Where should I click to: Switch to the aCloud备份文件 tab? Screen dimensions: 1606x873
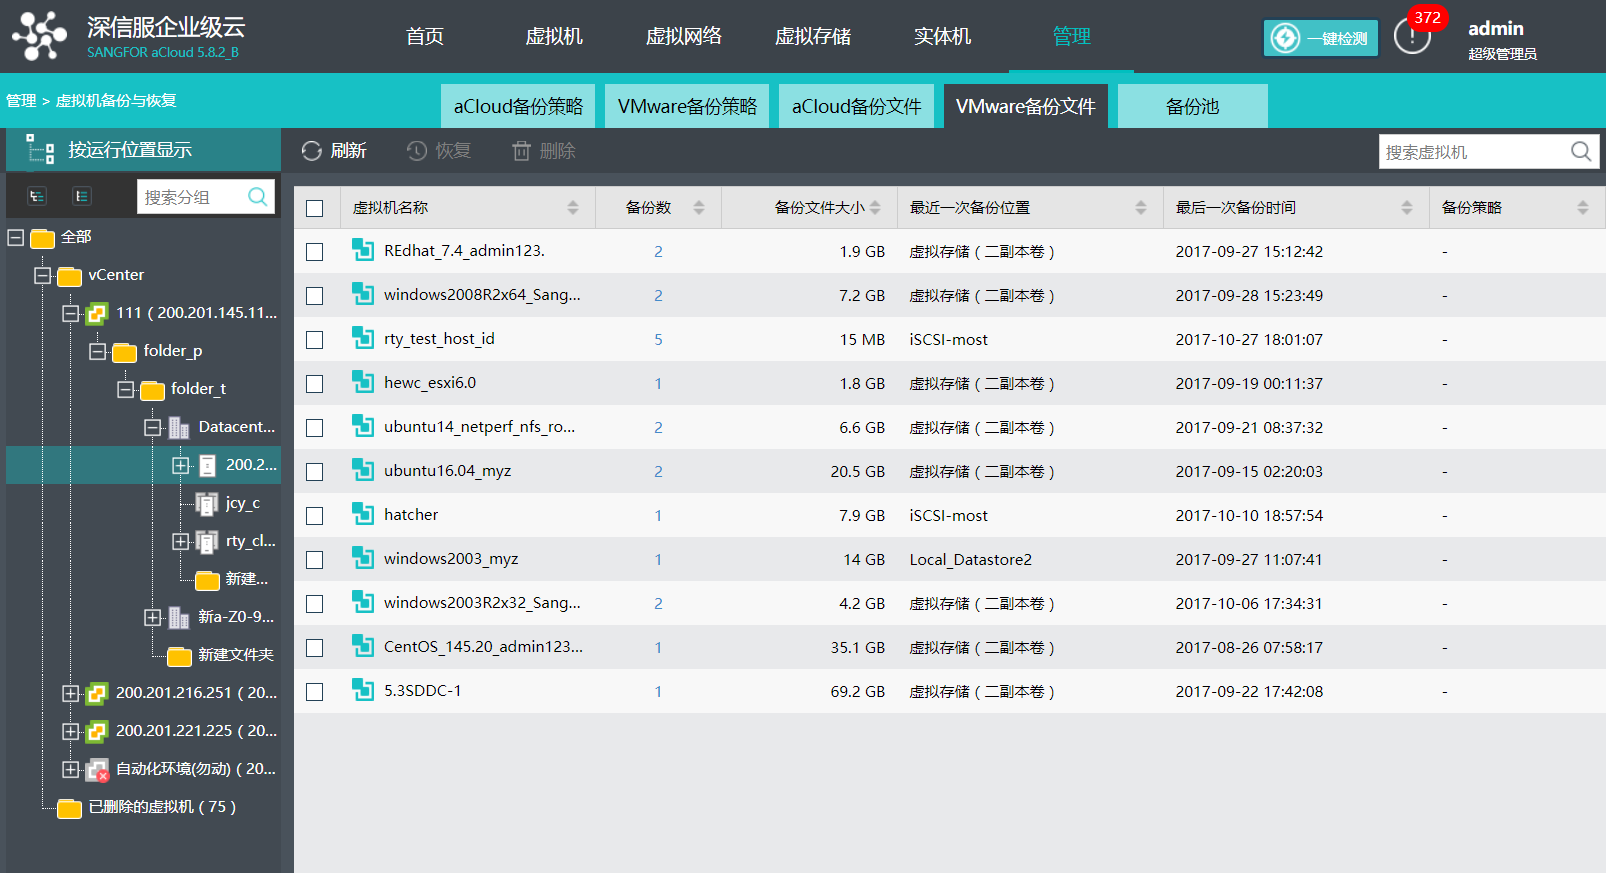click(x=856, y=106)
